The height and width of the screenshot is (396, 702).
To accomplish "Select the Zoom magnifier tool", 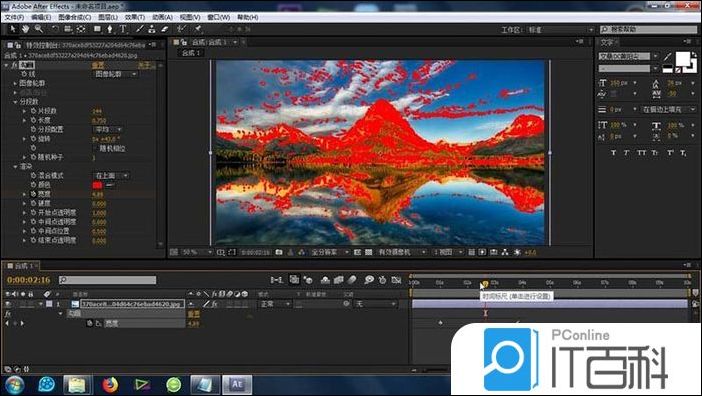I will pos(39,29).
